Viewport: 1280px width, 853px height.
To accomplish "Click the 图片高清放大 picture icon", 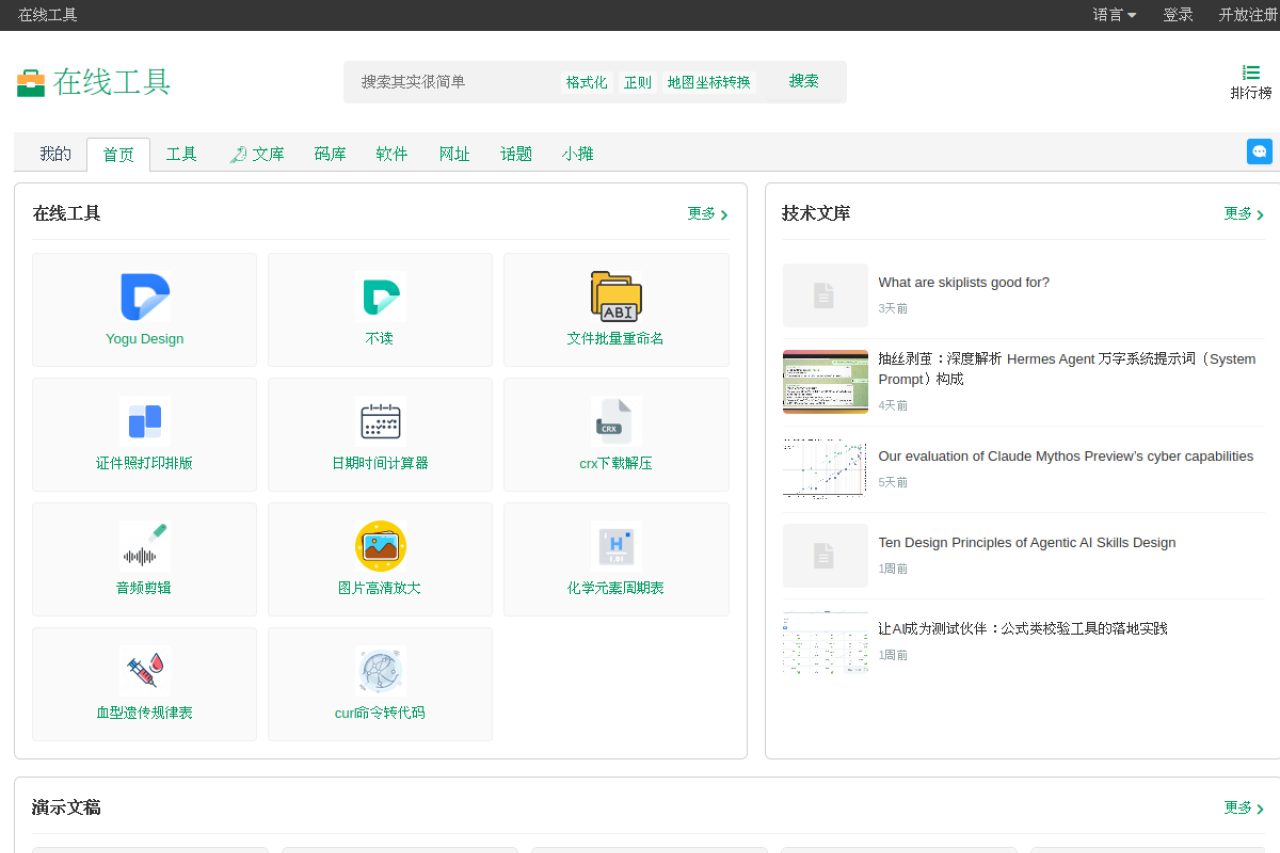I will point(380,546).
